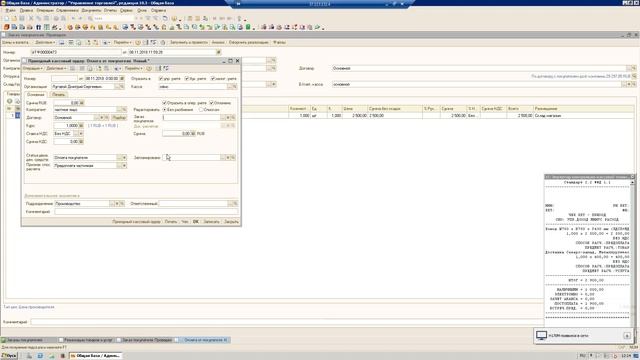
Task: Click monitor icon in notification popup
Action: click(x=541, y=336)
